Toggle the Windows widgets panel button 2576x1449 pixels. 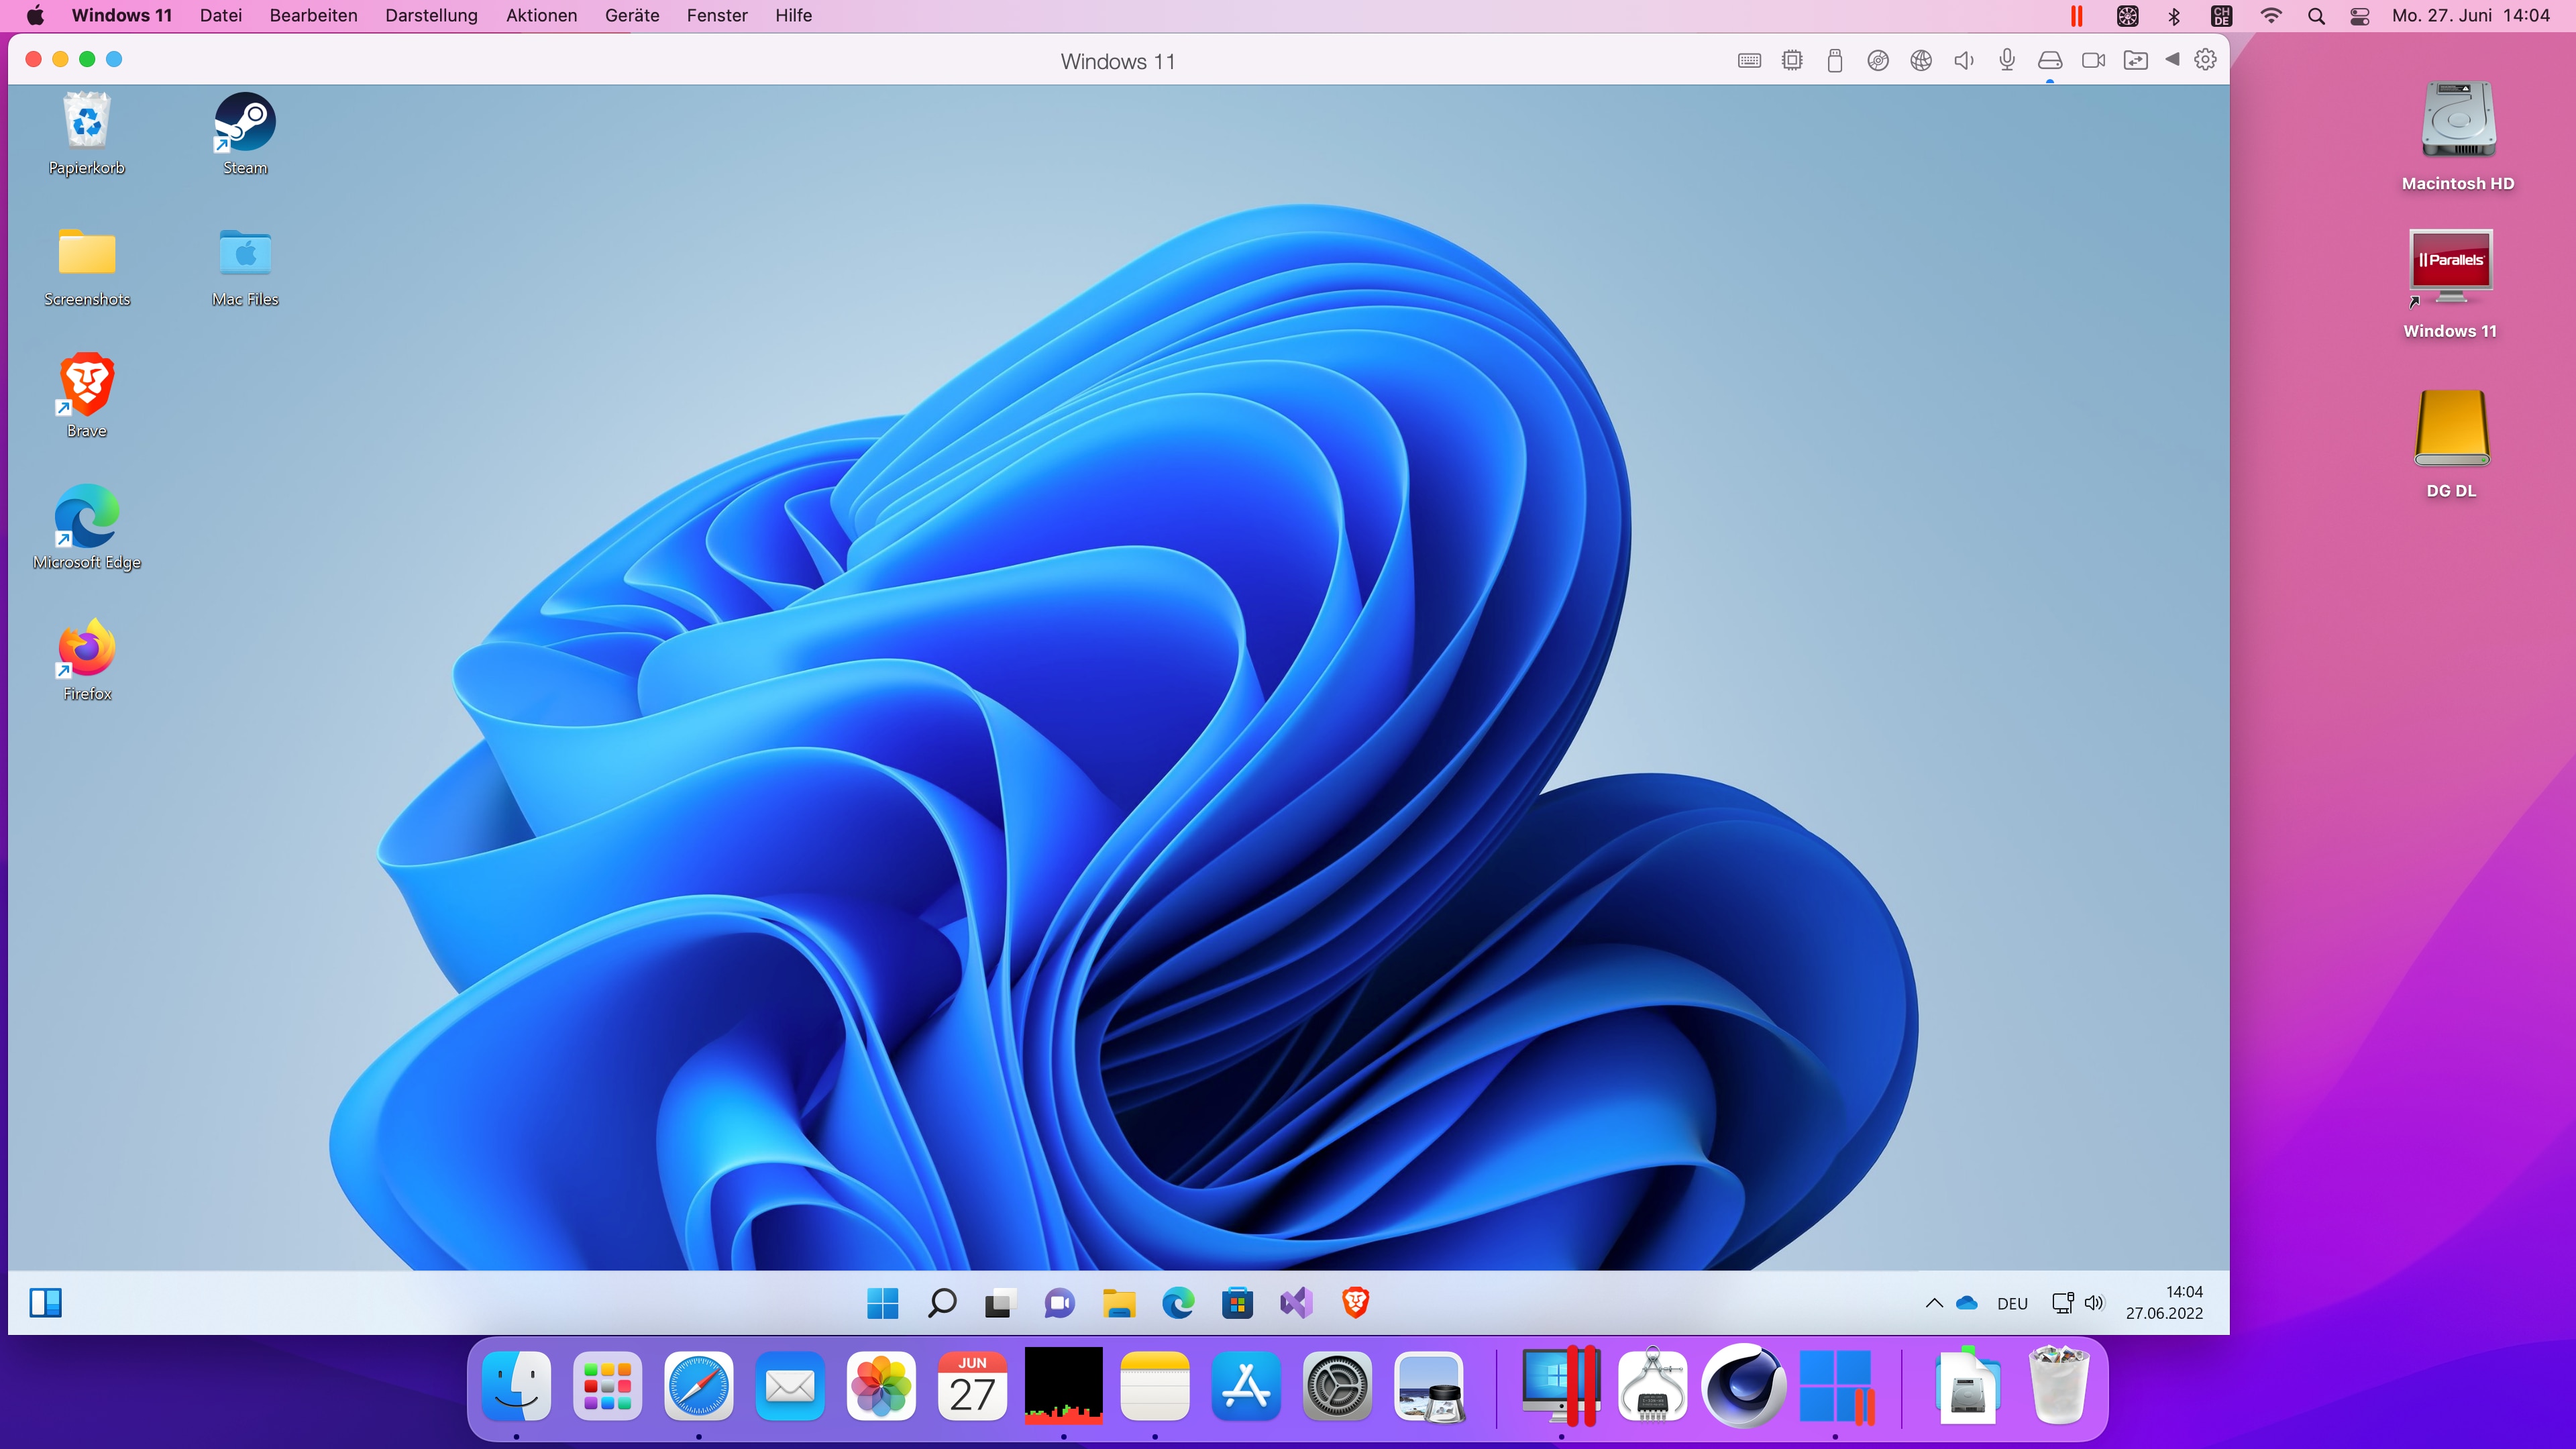(x=46, y=1303)
